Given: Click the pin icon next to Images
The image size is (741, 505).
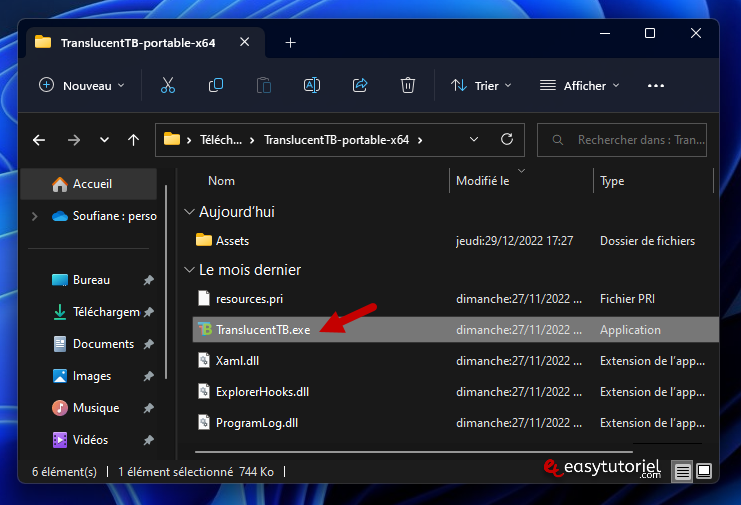Looking at the screenshot, I should click(148, 376).
